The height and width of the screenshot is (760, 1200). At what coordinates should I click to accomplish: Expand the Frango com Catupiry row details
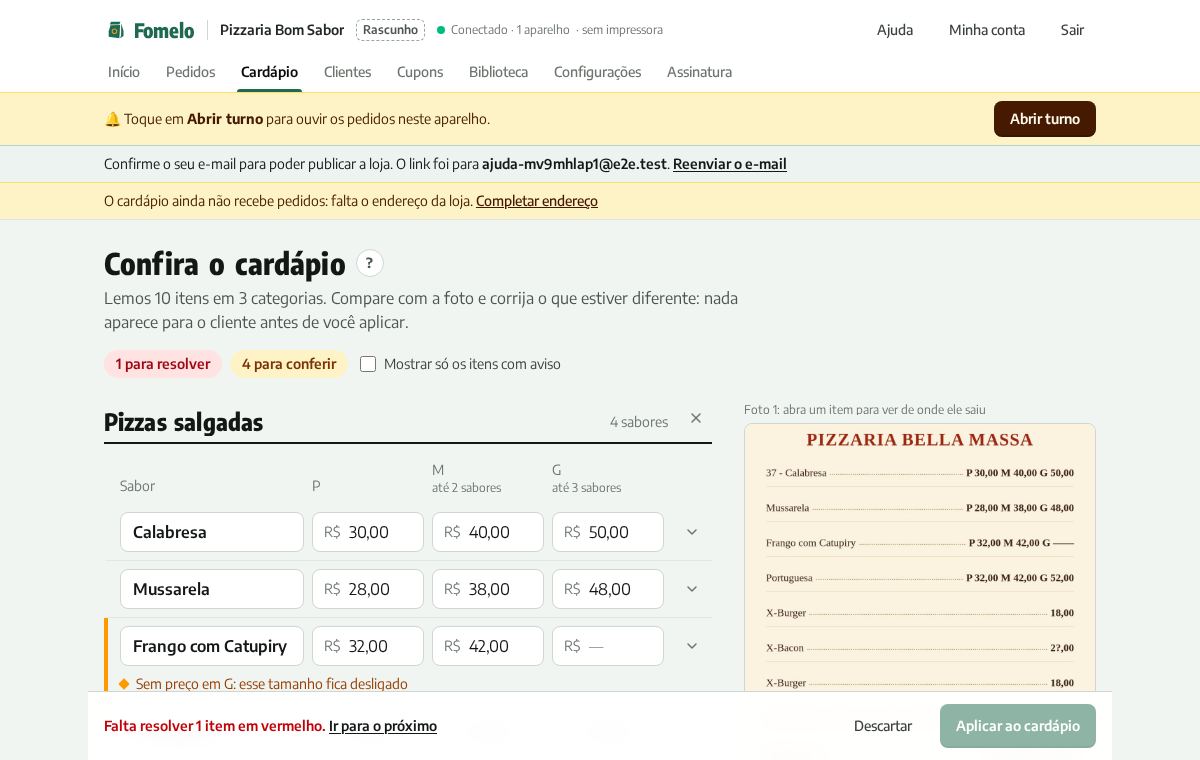pos(692,646)
